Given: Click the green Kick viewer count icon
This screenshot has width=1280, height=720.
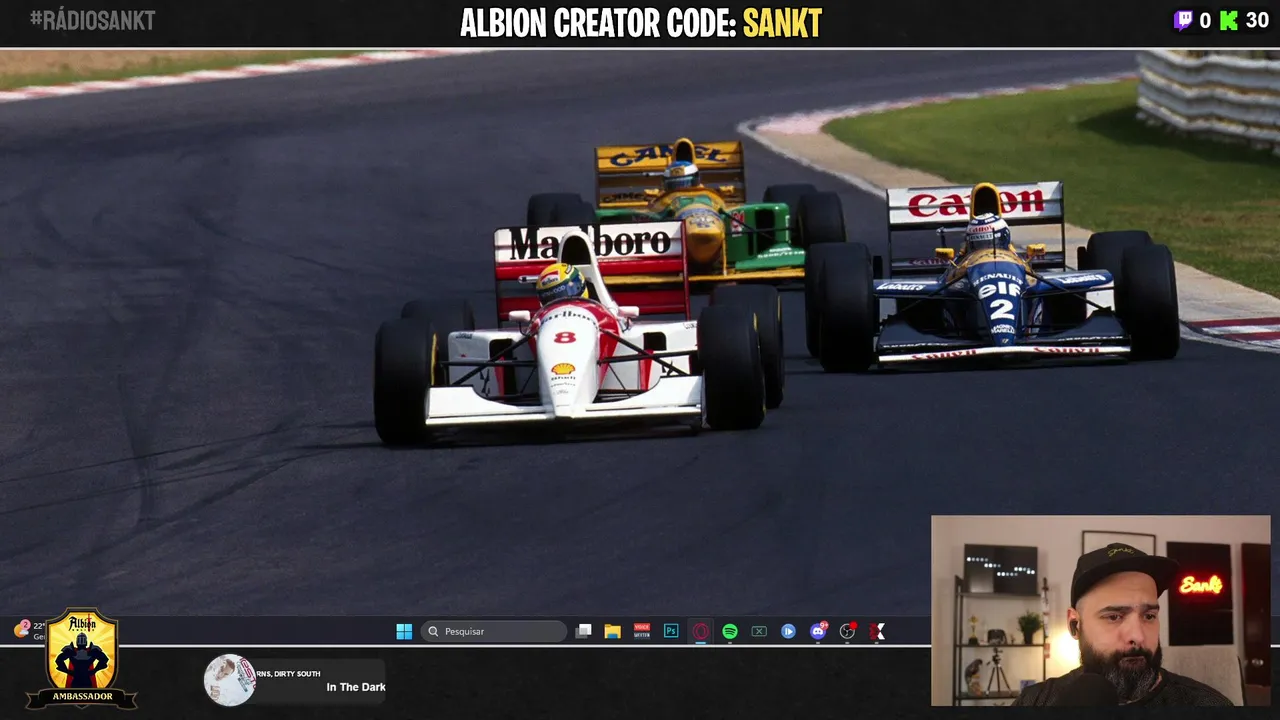Looking at the screenshot, I should point(1228,20).
